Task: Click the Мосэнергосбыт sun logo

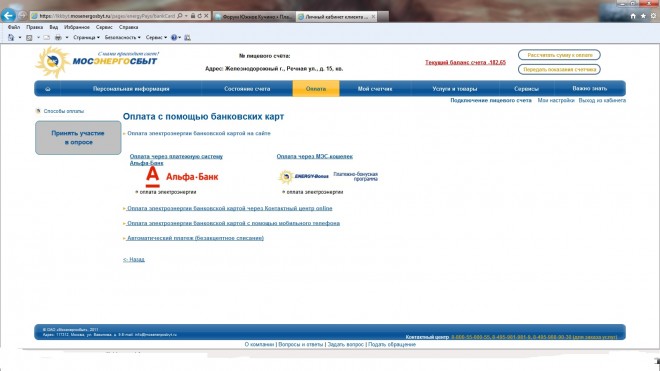Action: (x=52, y=62)
